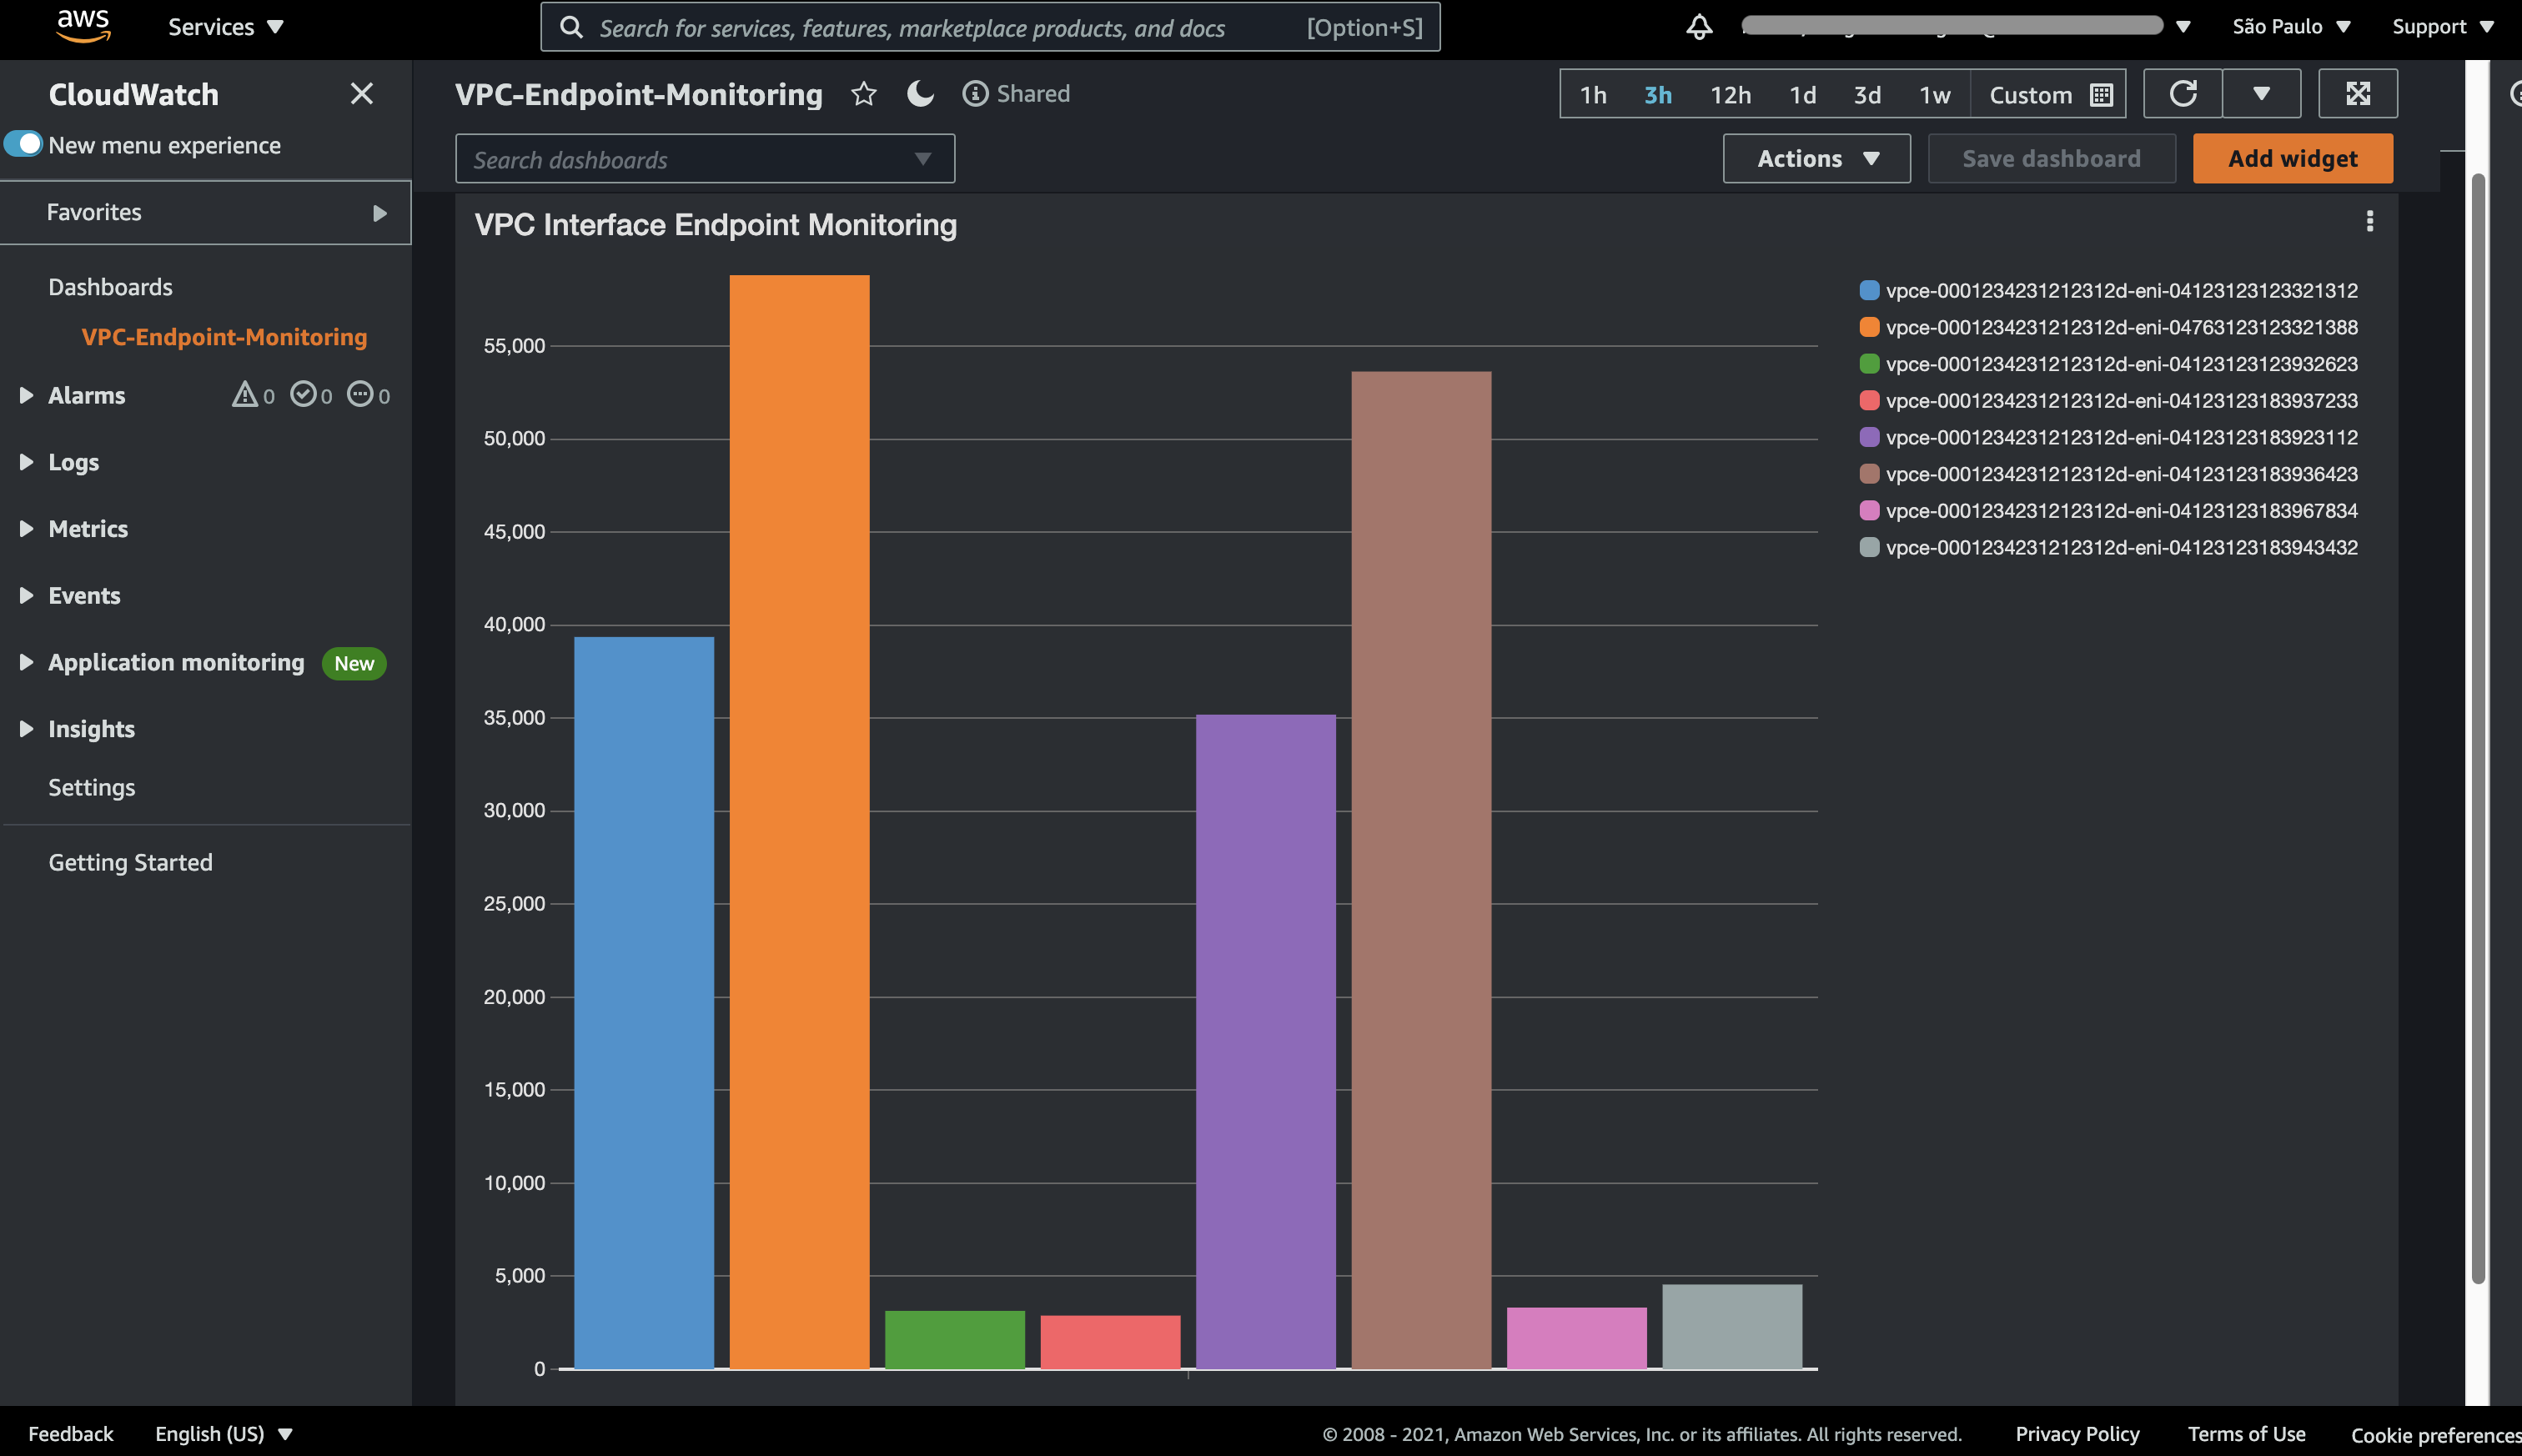The width and height of the screenshot is (2522, 1456).
Task: Open the widget options via three-dot menu
Action: (x=2369, y=221)
